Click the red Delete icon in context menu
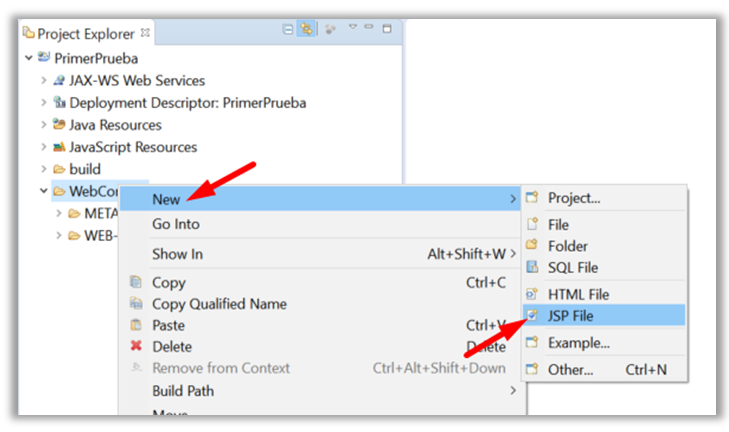The width and height of the screenshot is (729, 432). 136,346
